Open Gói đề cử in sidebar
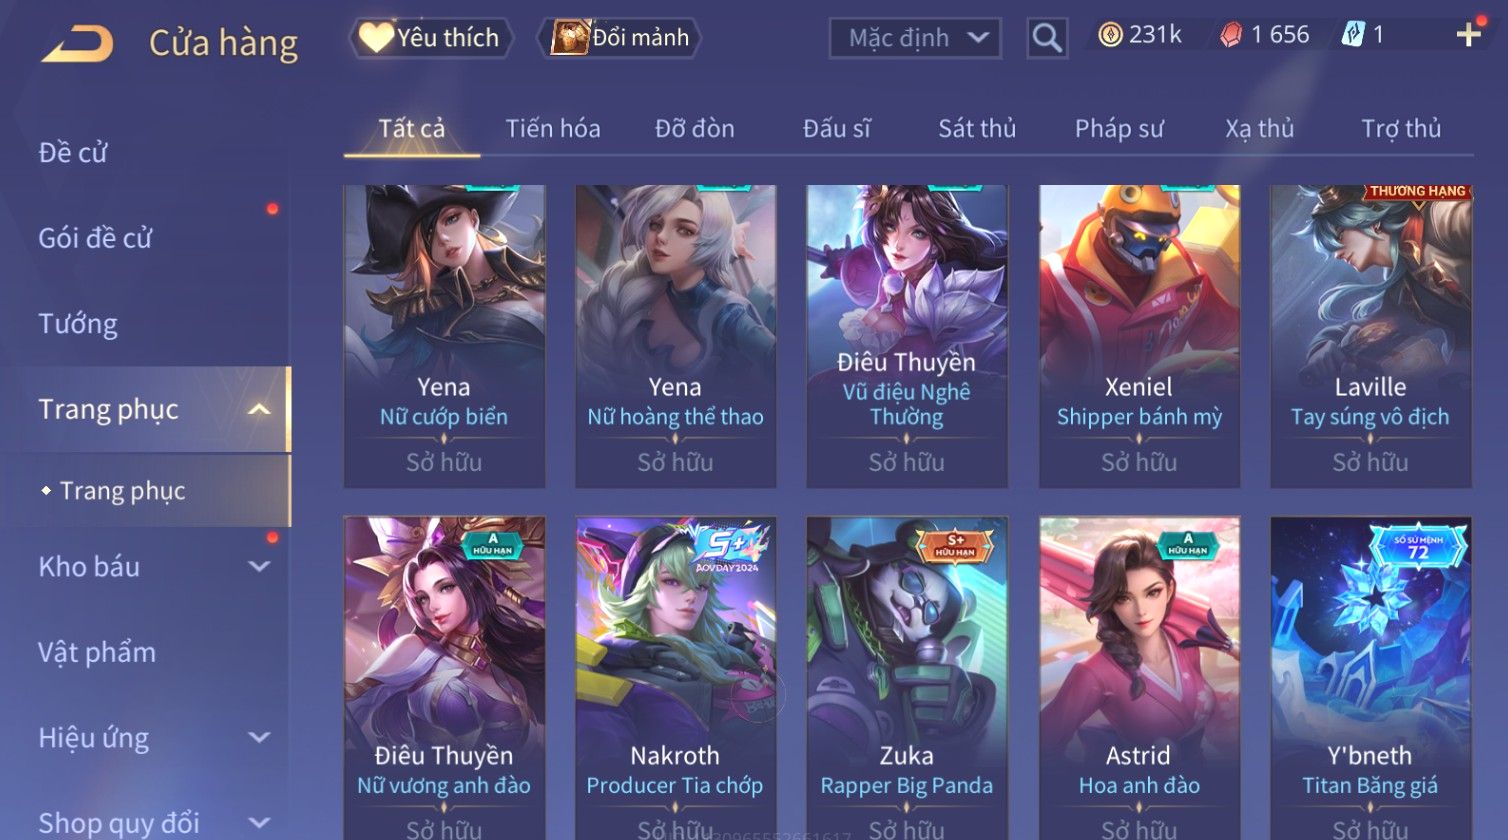Image resolution: width=1508 pixels, height=840 pixels. click(x=95, y=238)
